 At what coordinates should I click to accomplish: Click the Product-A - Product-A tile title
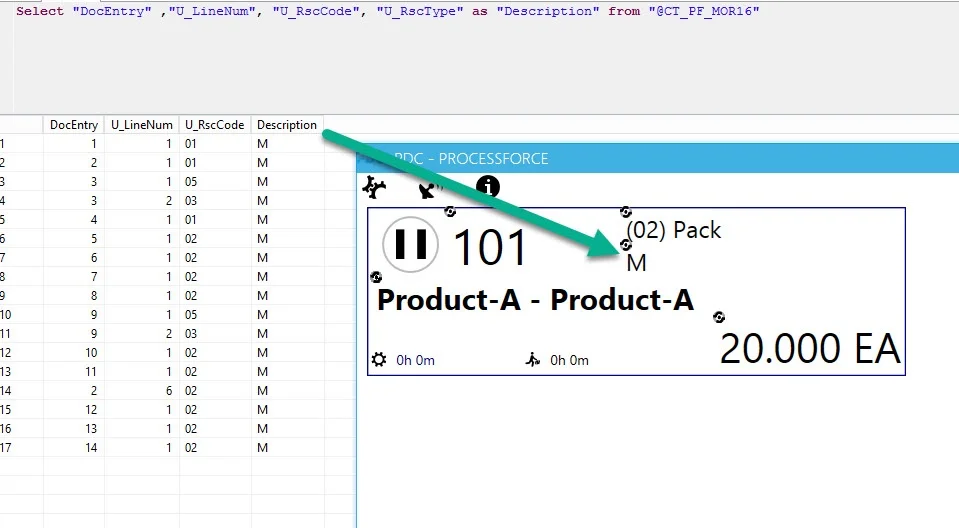coord(535,301)
